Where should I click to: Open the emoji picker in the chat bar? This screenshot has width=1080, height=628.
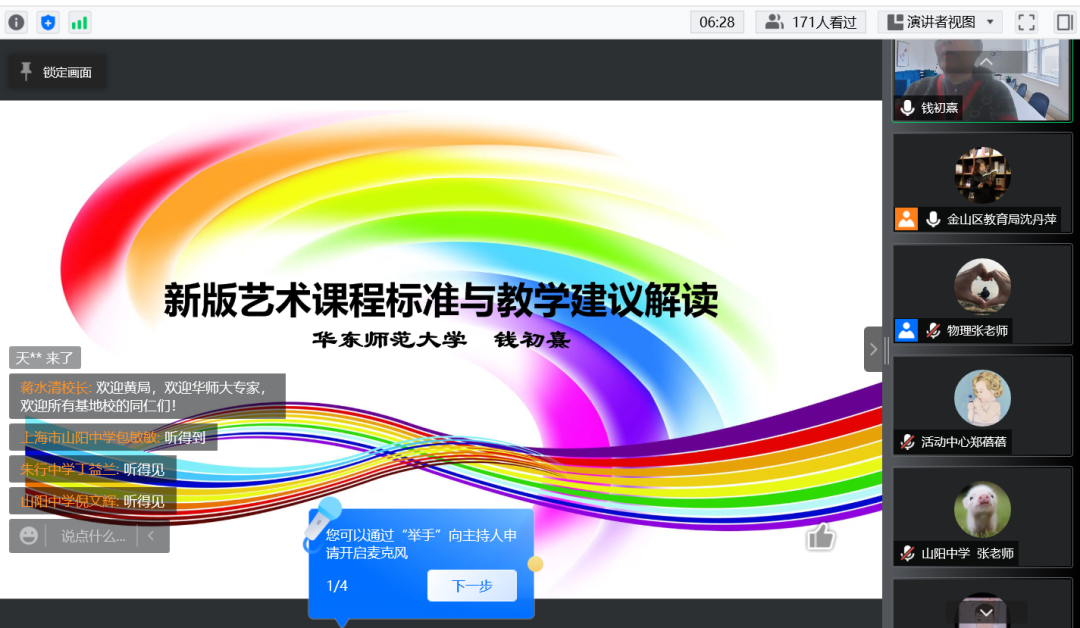coord(30,536)
